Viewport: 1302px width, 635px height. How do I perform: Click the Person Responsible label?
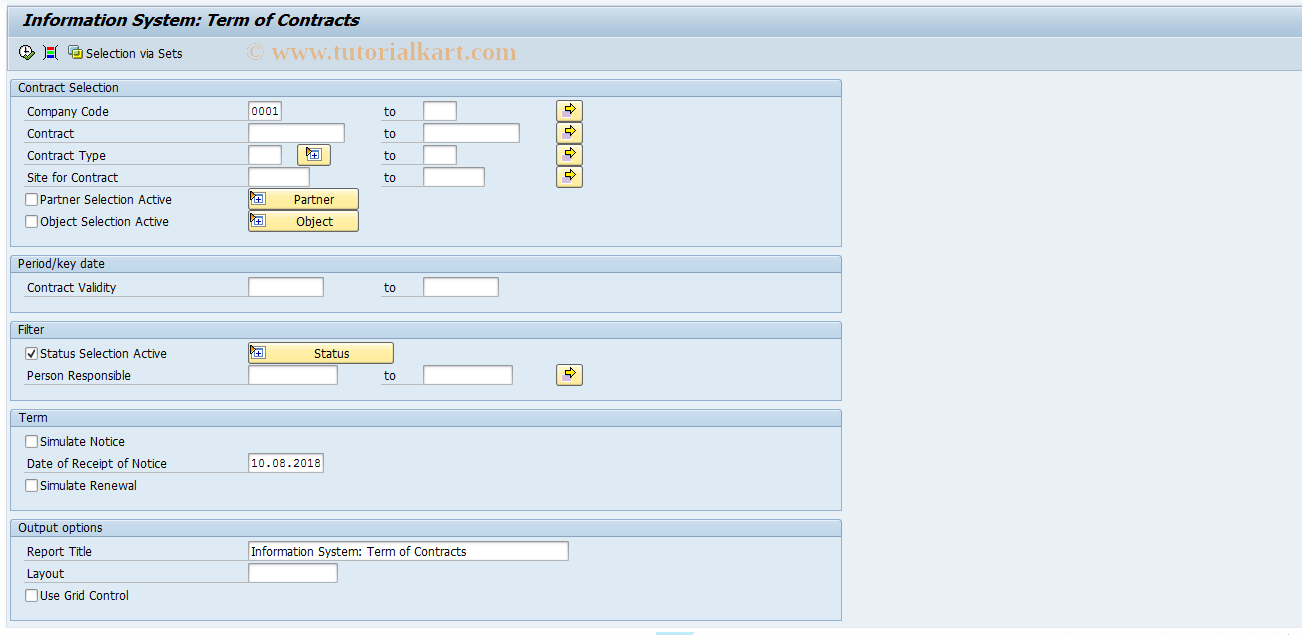pyautogui.click(x=79, y=376)
